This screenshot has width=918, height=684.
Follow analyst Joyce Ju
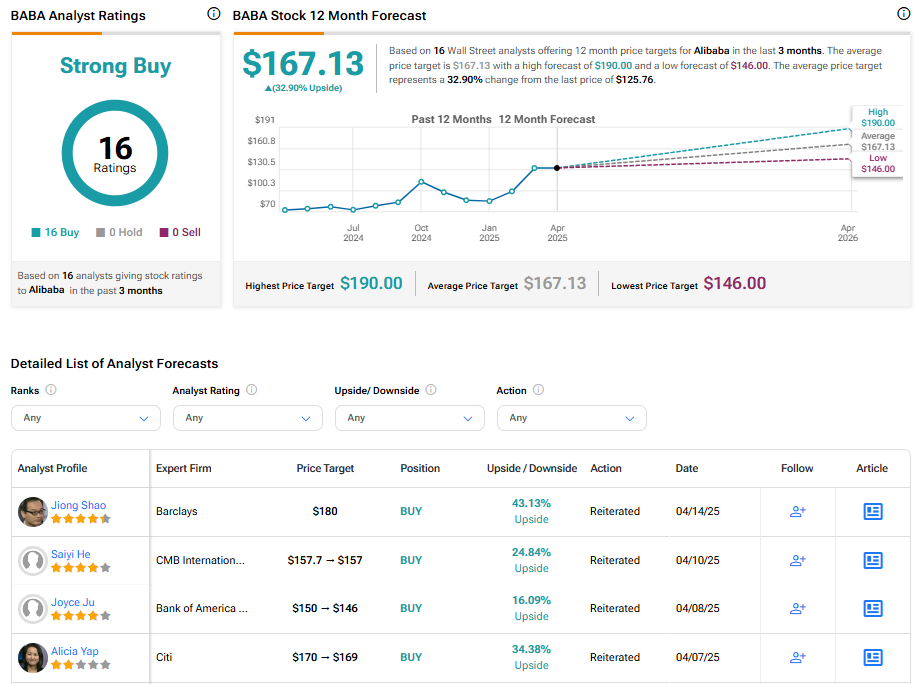797,608
